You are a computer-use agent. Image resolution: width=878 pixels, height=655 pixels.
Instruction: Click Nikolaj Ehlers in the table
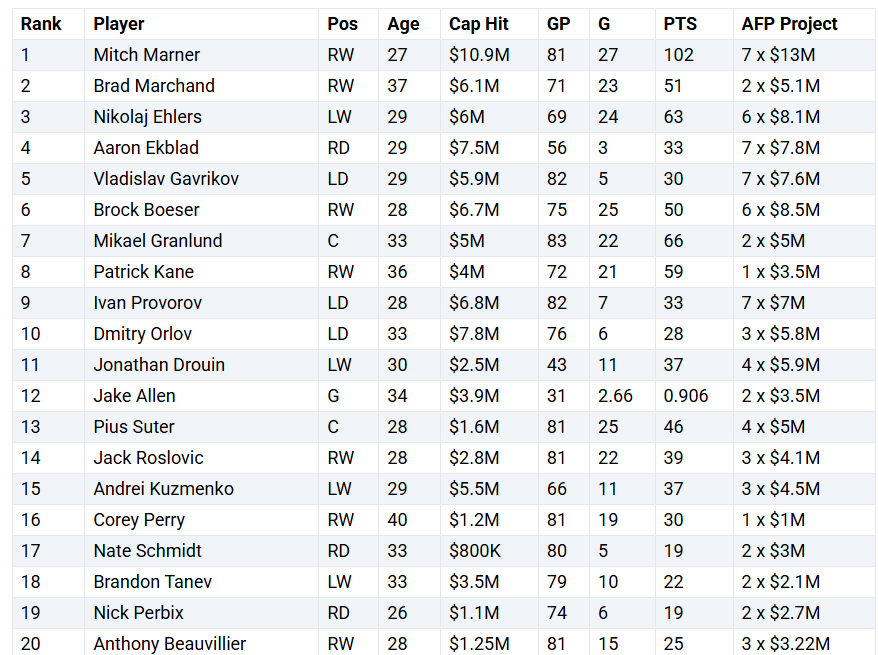tap(148, 117)
